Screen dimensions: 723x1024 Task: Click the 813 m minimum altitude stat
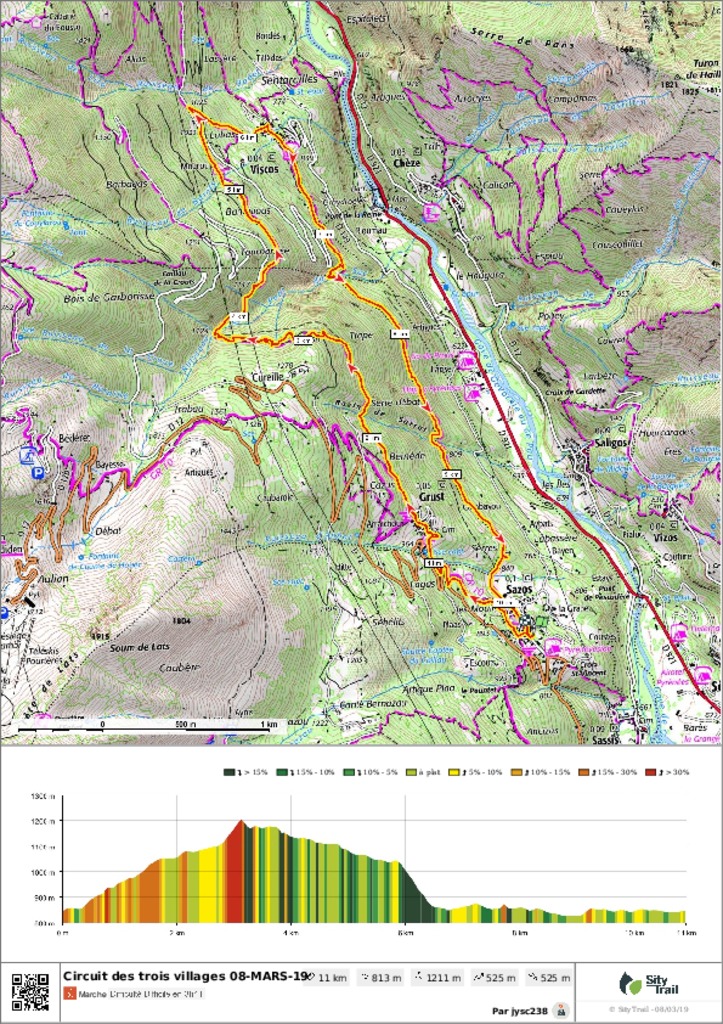click(380, 978)
